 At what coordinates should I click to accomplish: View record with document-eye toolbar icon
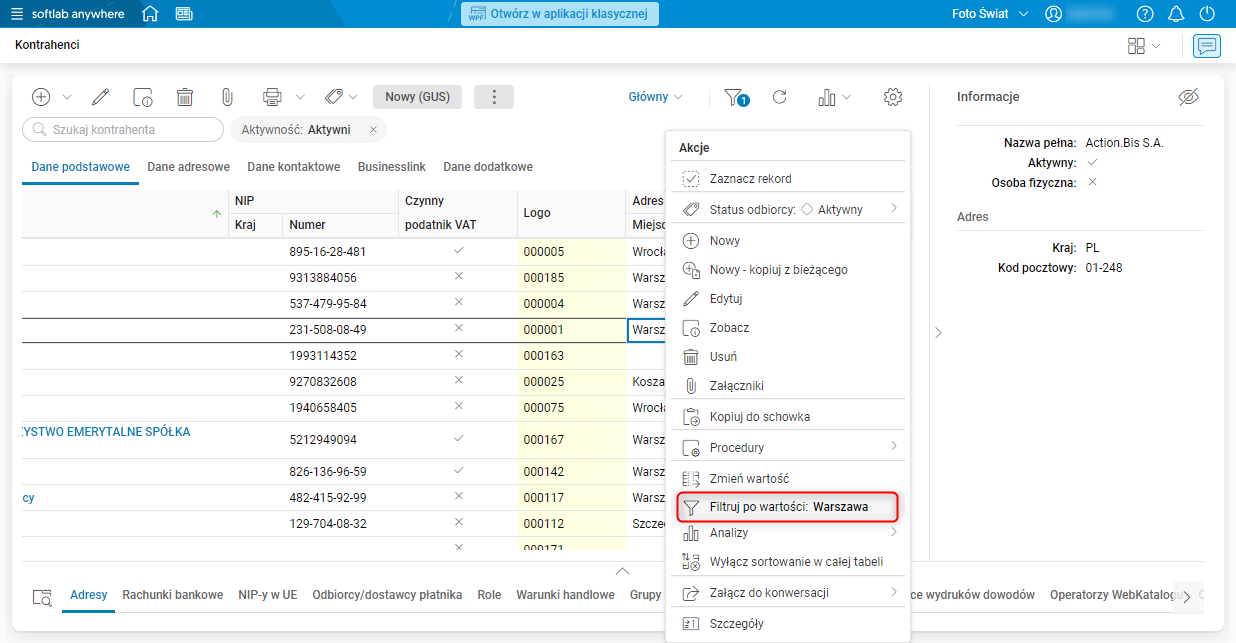coord(142,97)
